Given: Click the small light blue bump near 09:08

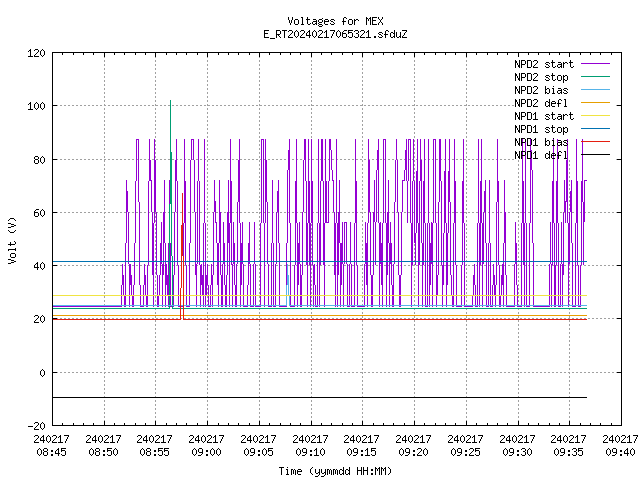Looking at the screenshot, I should (287, 286).
